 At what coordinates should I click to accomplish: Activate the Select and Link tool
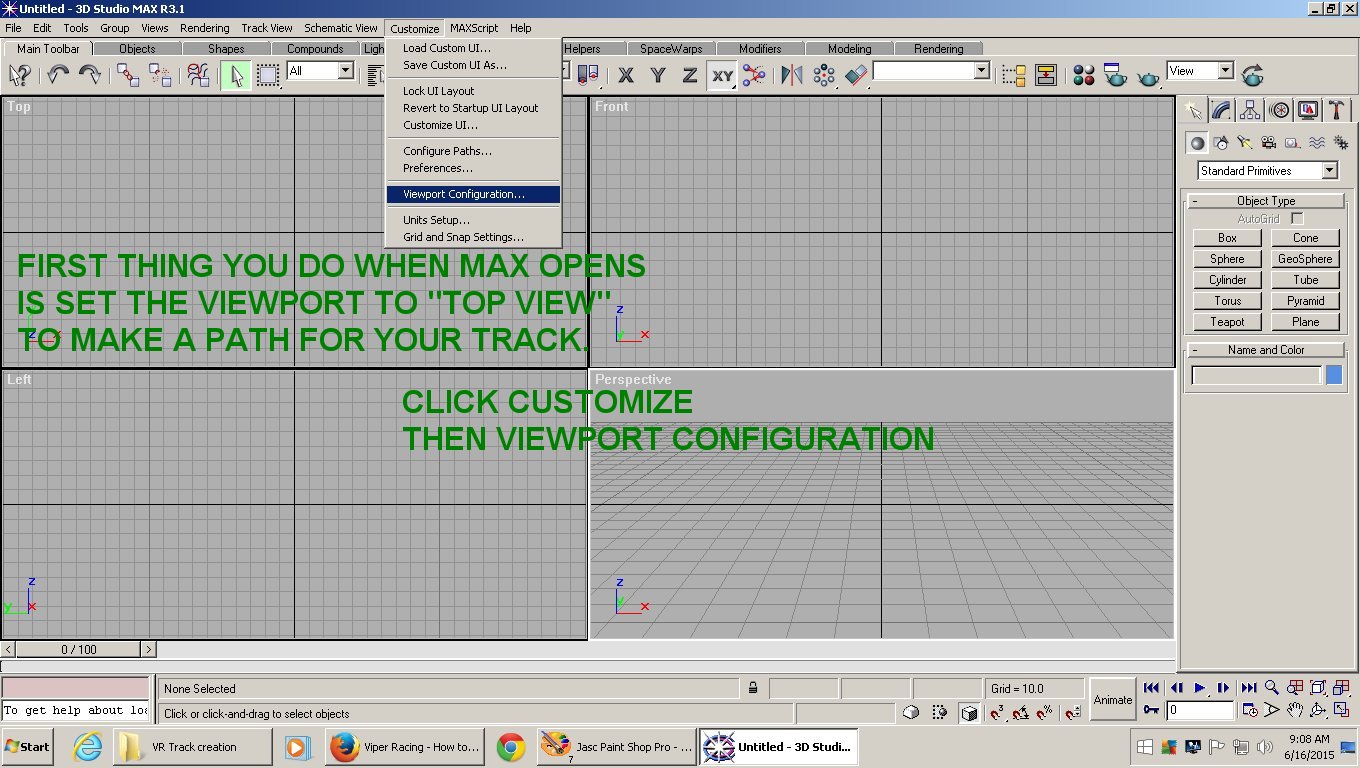(128, 75)
